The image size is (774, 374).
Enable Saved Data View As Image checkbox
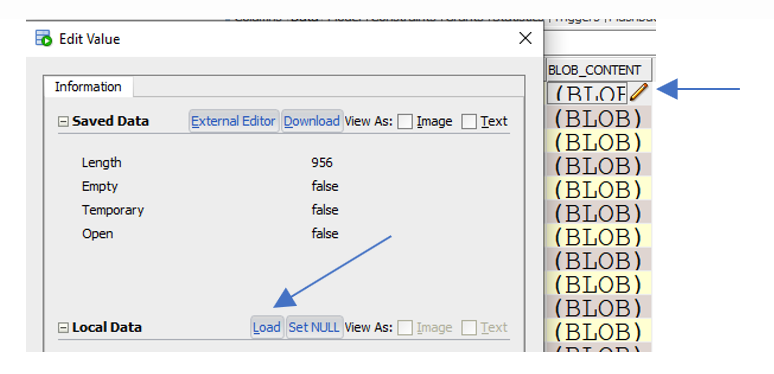point(405,121)
